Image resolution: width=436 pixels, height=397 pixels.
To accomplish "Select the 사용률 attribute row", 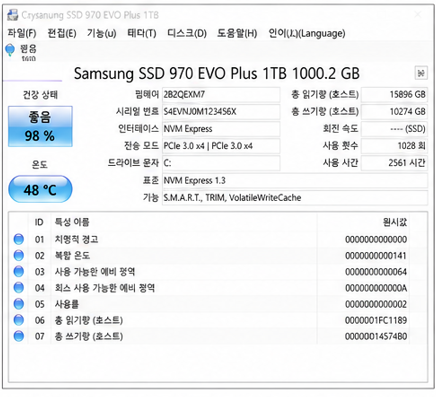I will click(x=209, y=304).
